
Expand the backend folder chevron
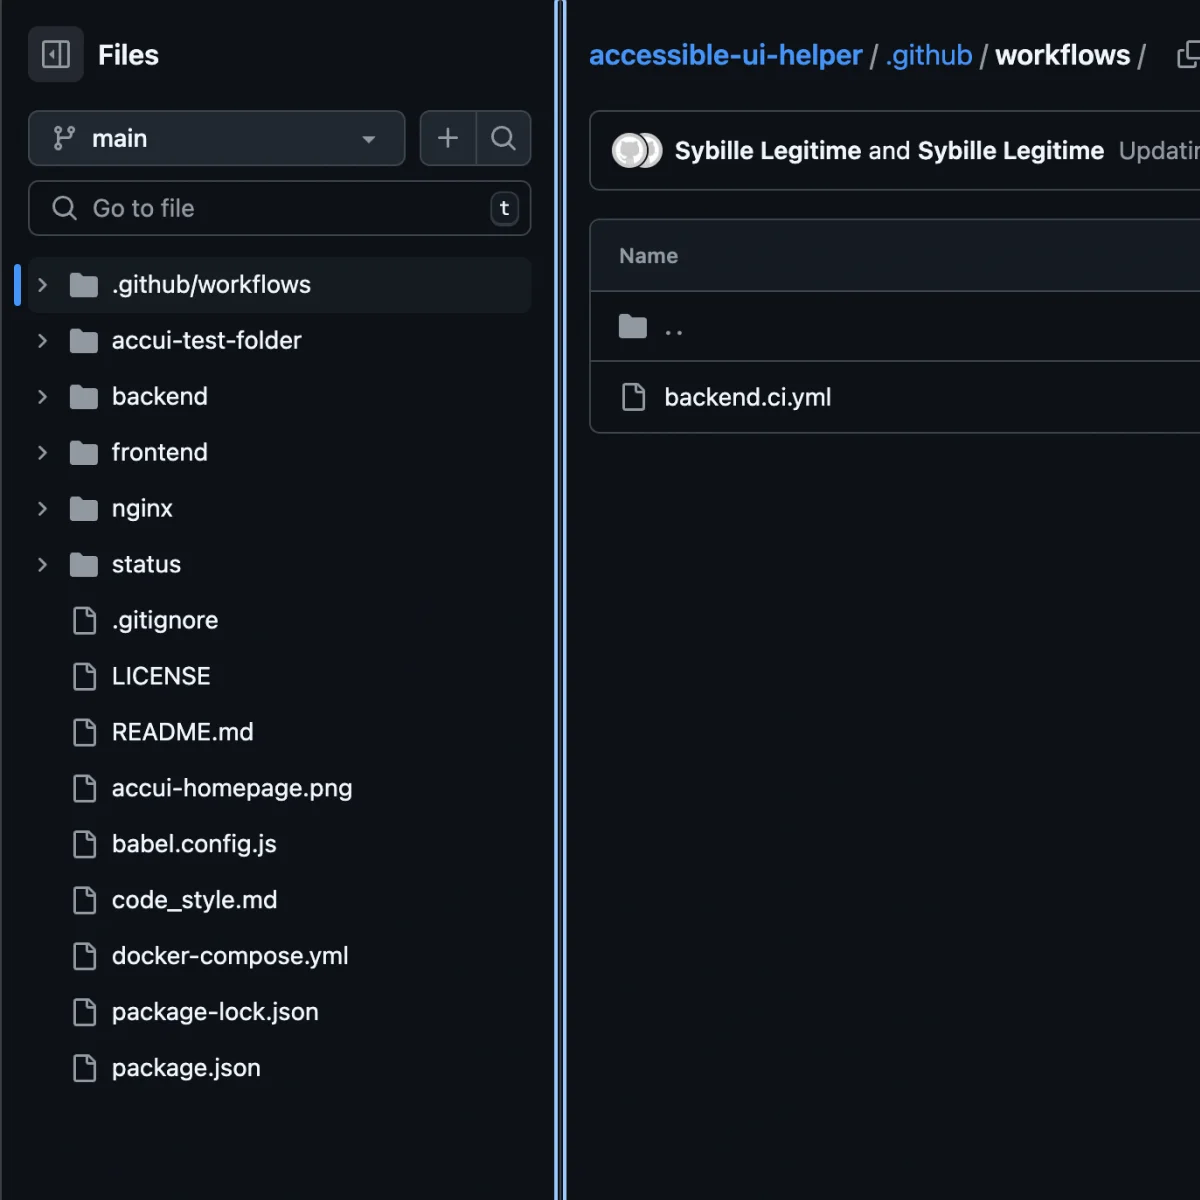pos(42,397)
